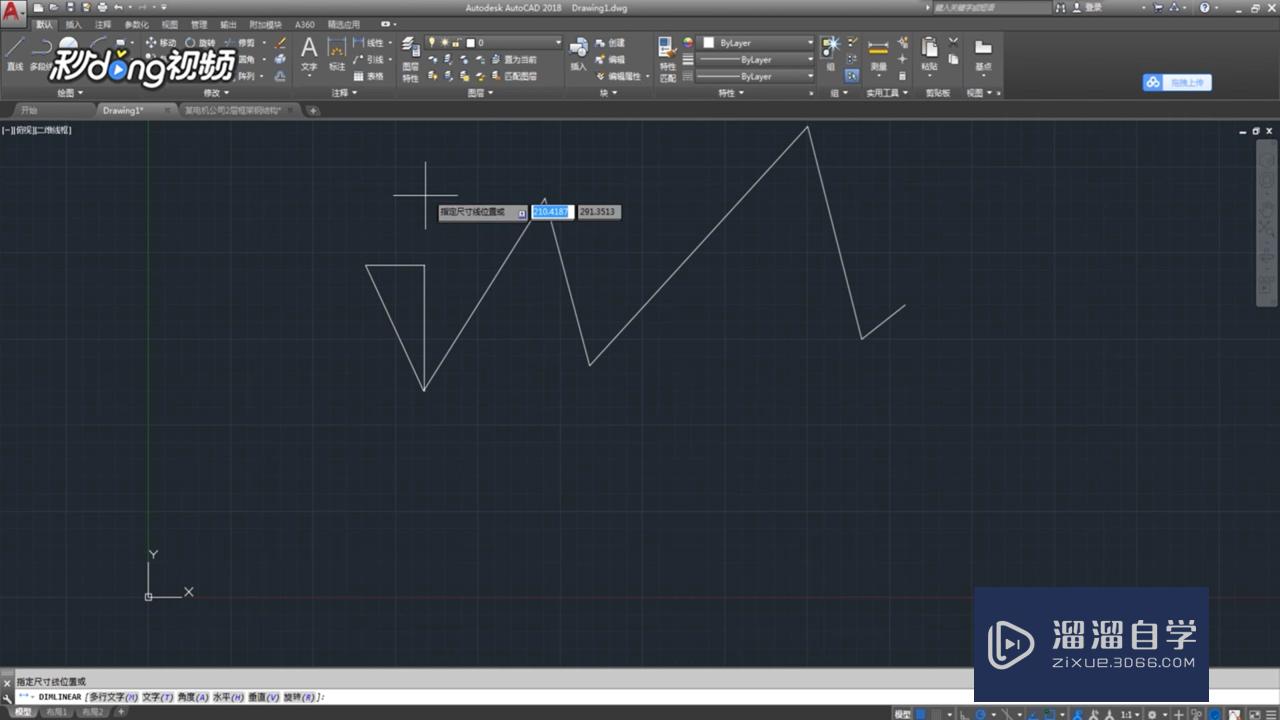The width and height of the screenshot is (1280, 720).
Task: Click the Dimension (标注) tool
Action: (337, 55)
